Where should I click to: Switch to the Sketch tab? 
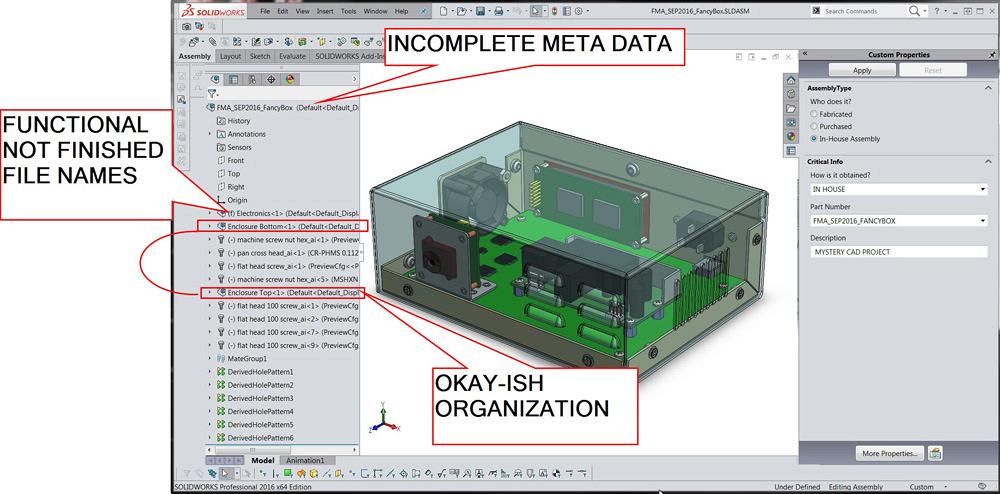(x=260, y=56)
